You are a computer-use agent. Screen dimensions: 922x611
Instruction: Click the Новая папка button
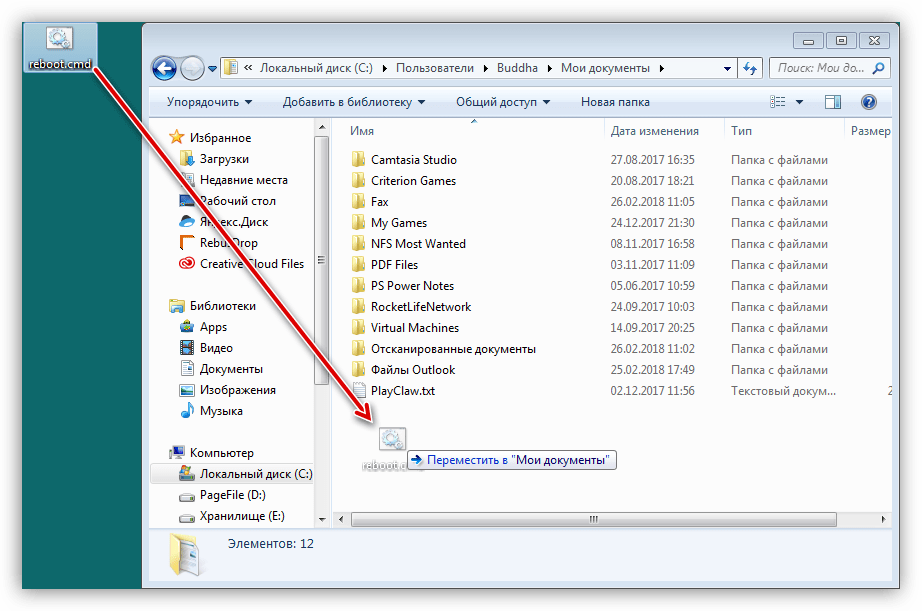pos(614,102)
